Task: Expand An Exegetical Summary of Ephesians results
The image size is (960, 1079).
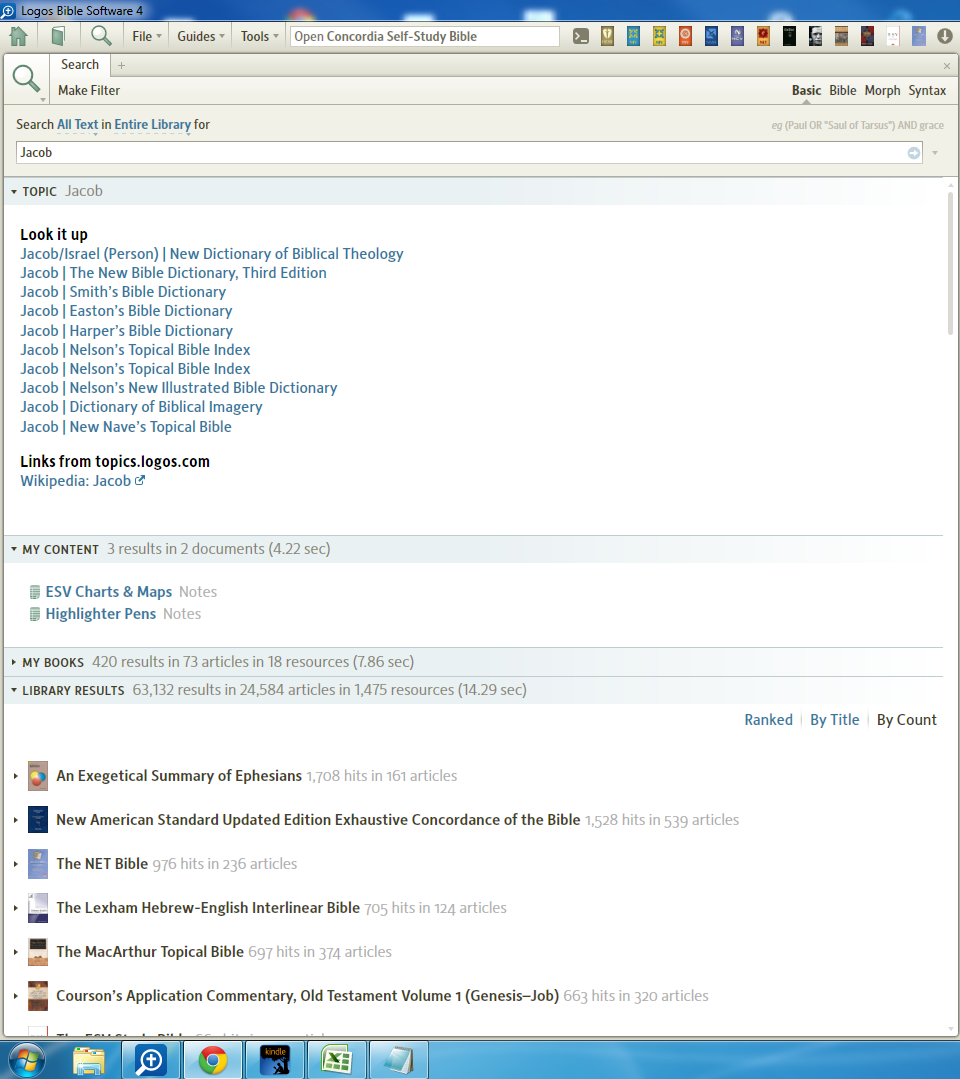Action: pyautogui.click(x=15, y=776)
